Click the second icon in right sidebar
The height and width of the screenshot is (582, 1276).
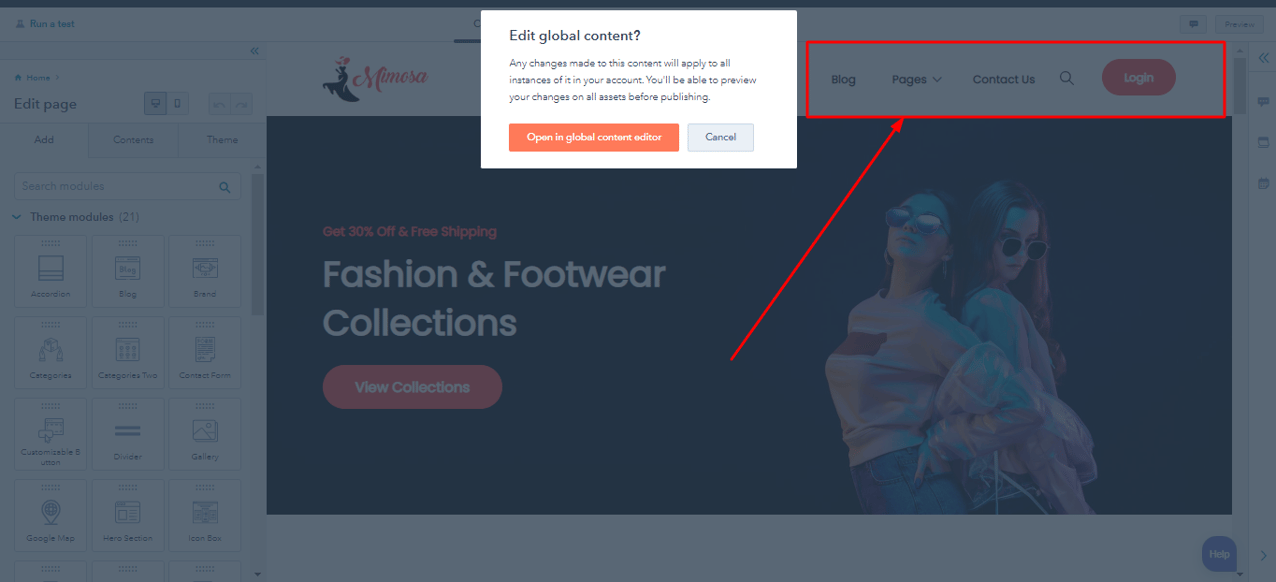tap(1263, 143)
